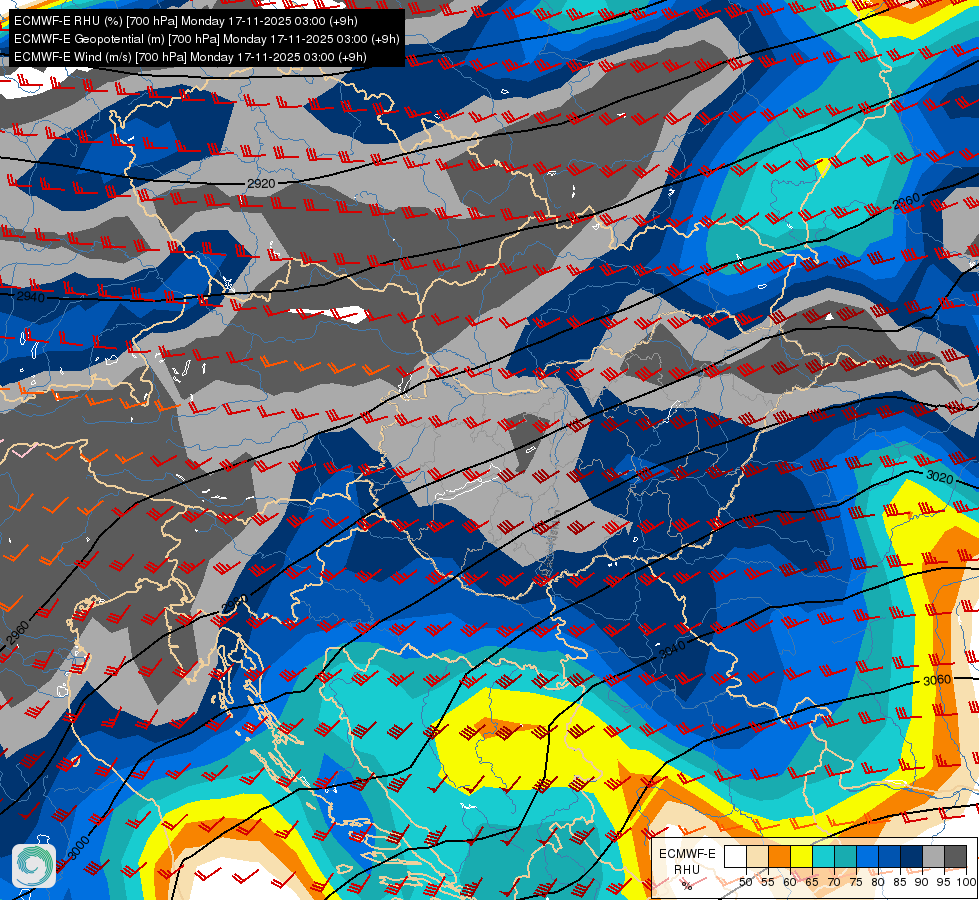Click the legend tick value 80

coord(878,882)
